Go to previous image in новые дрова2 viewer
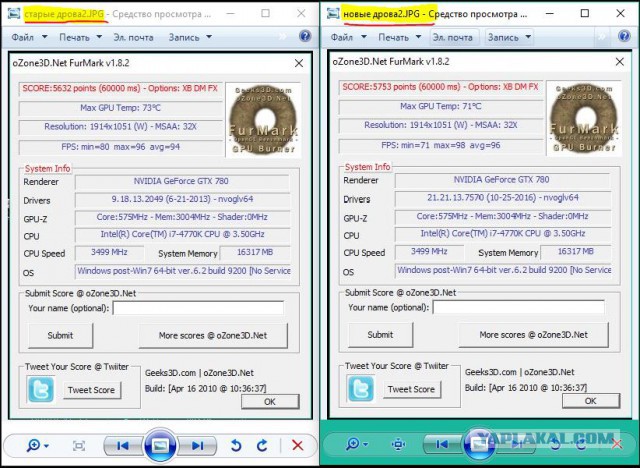This screenshot has height=468, width=640. click(442, 444)
